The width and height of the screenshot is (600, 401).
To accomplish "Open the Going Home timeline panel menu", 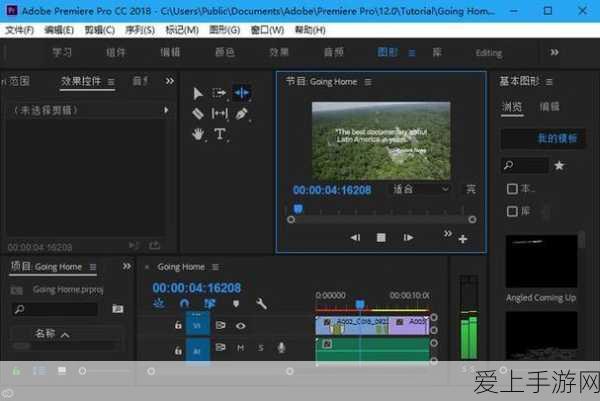I will (x=215, y=267).
